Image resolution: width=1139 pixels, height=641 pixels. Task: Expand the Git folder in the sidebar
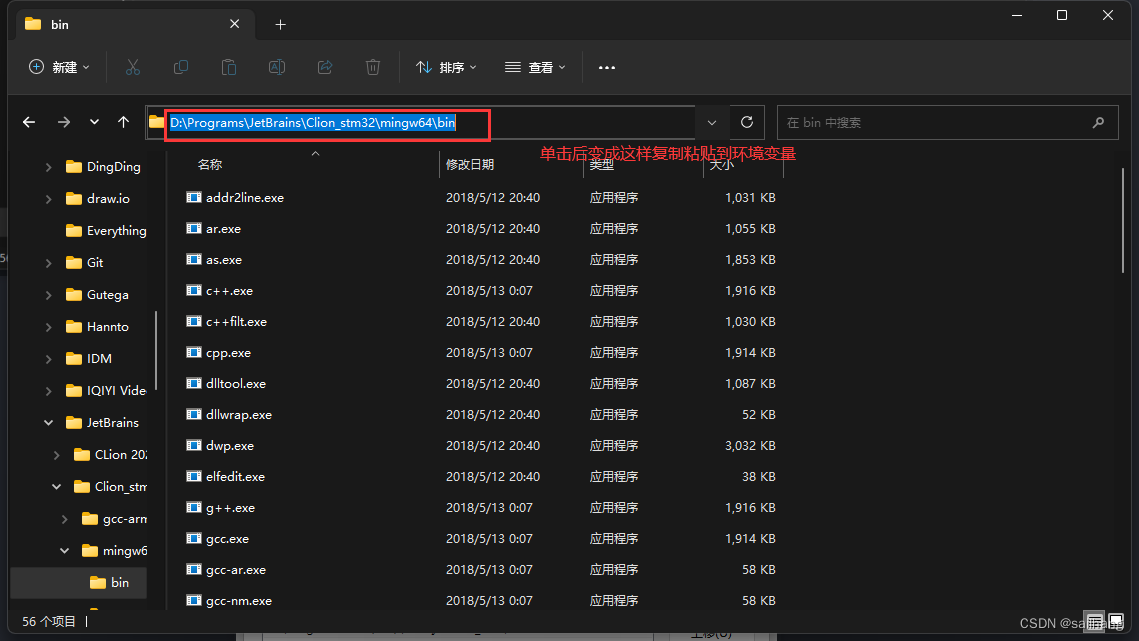coord(48,262)
